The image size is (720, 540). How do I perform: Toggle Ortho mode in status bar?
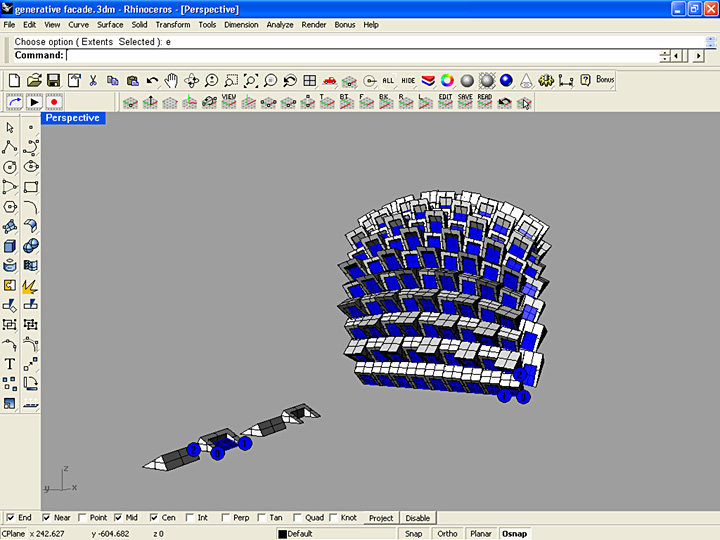pos(447,533)
